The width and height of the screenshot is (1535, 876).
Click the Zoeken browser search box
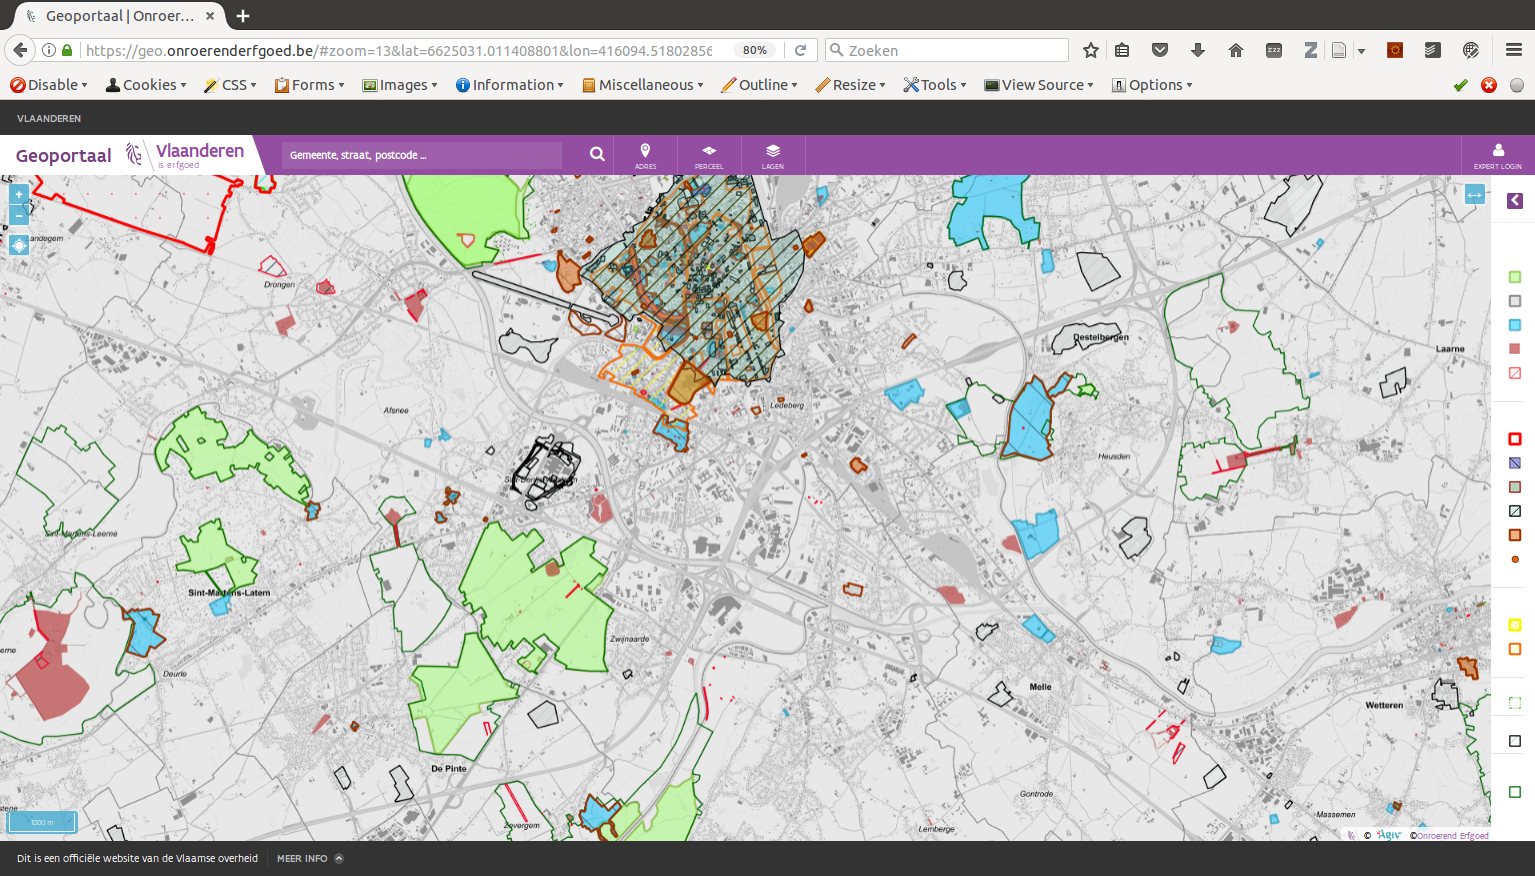pos(947,50)
